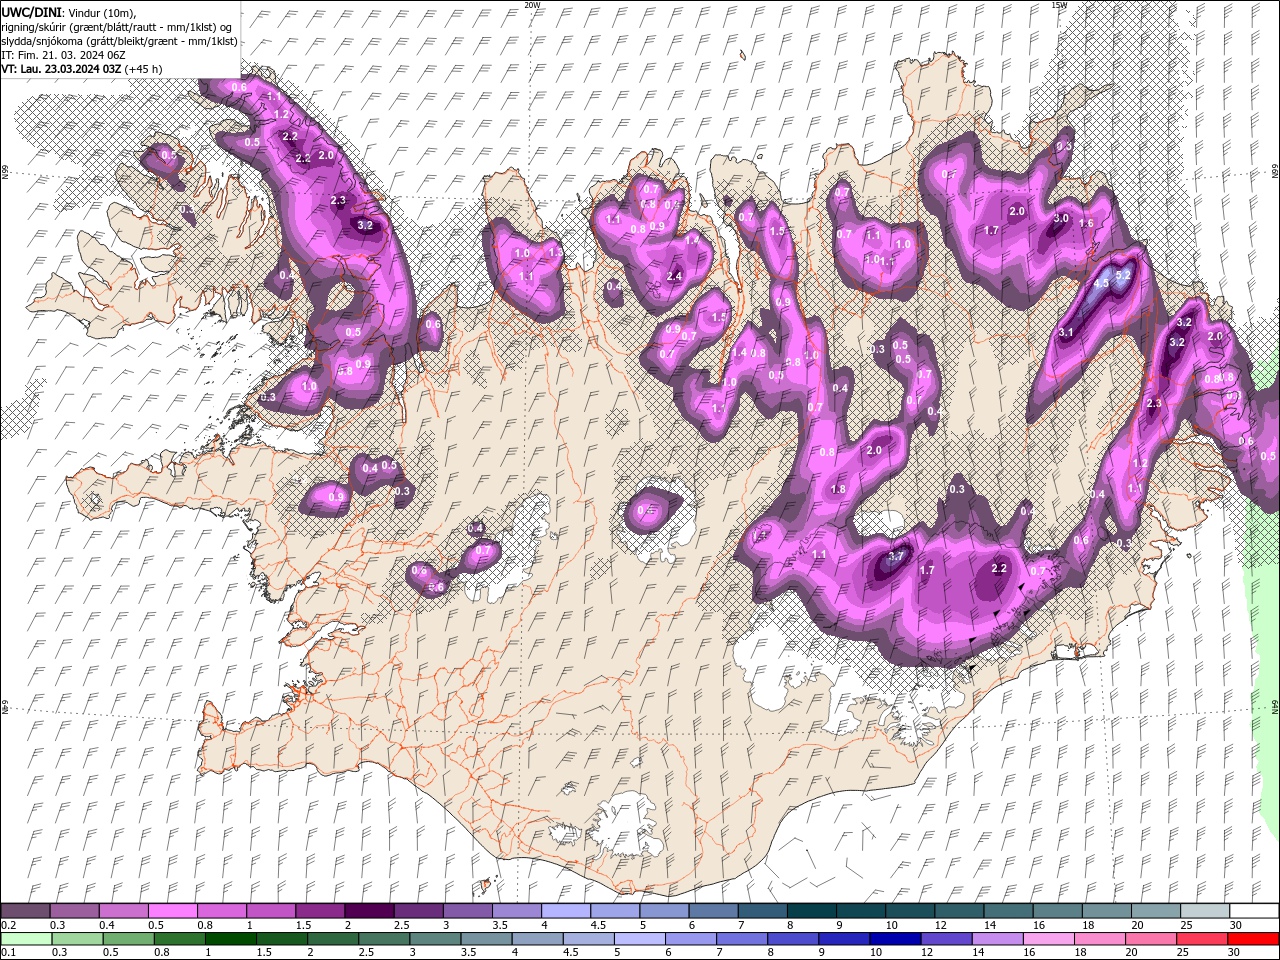The height and width of the screenshot is (960, 1280).
Task: Click the 'UWC/DINI' title in the header box
Action: pos(30,11)
